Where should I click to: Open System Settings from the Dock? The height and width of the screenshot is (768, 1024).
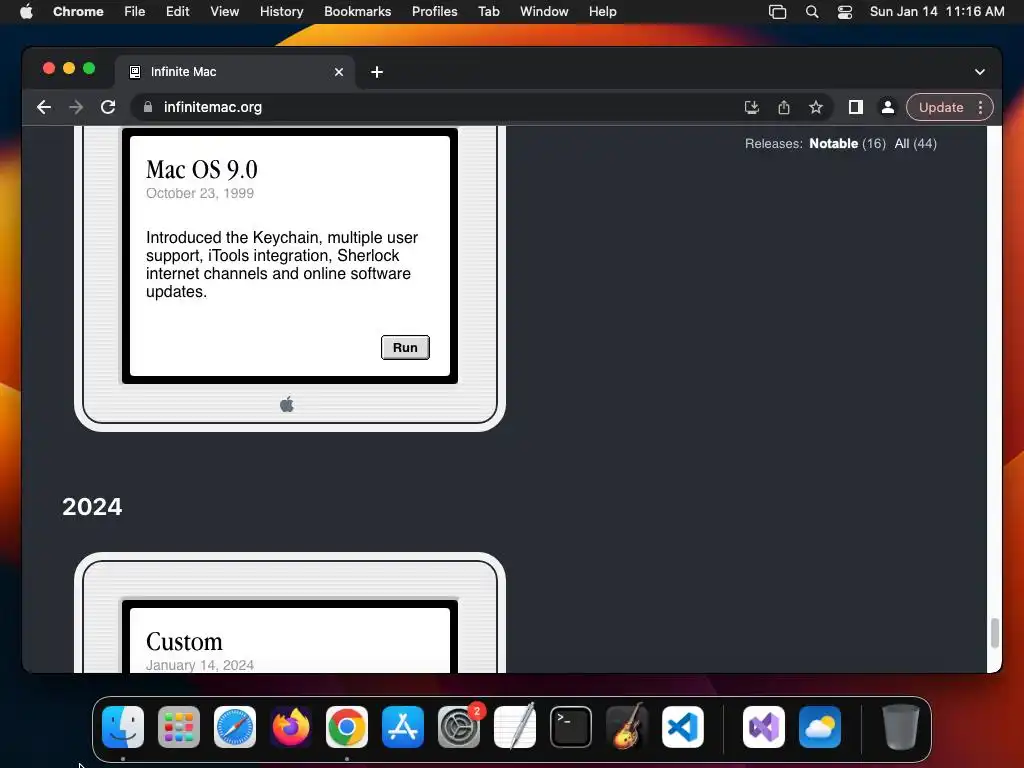pos(459,727)
